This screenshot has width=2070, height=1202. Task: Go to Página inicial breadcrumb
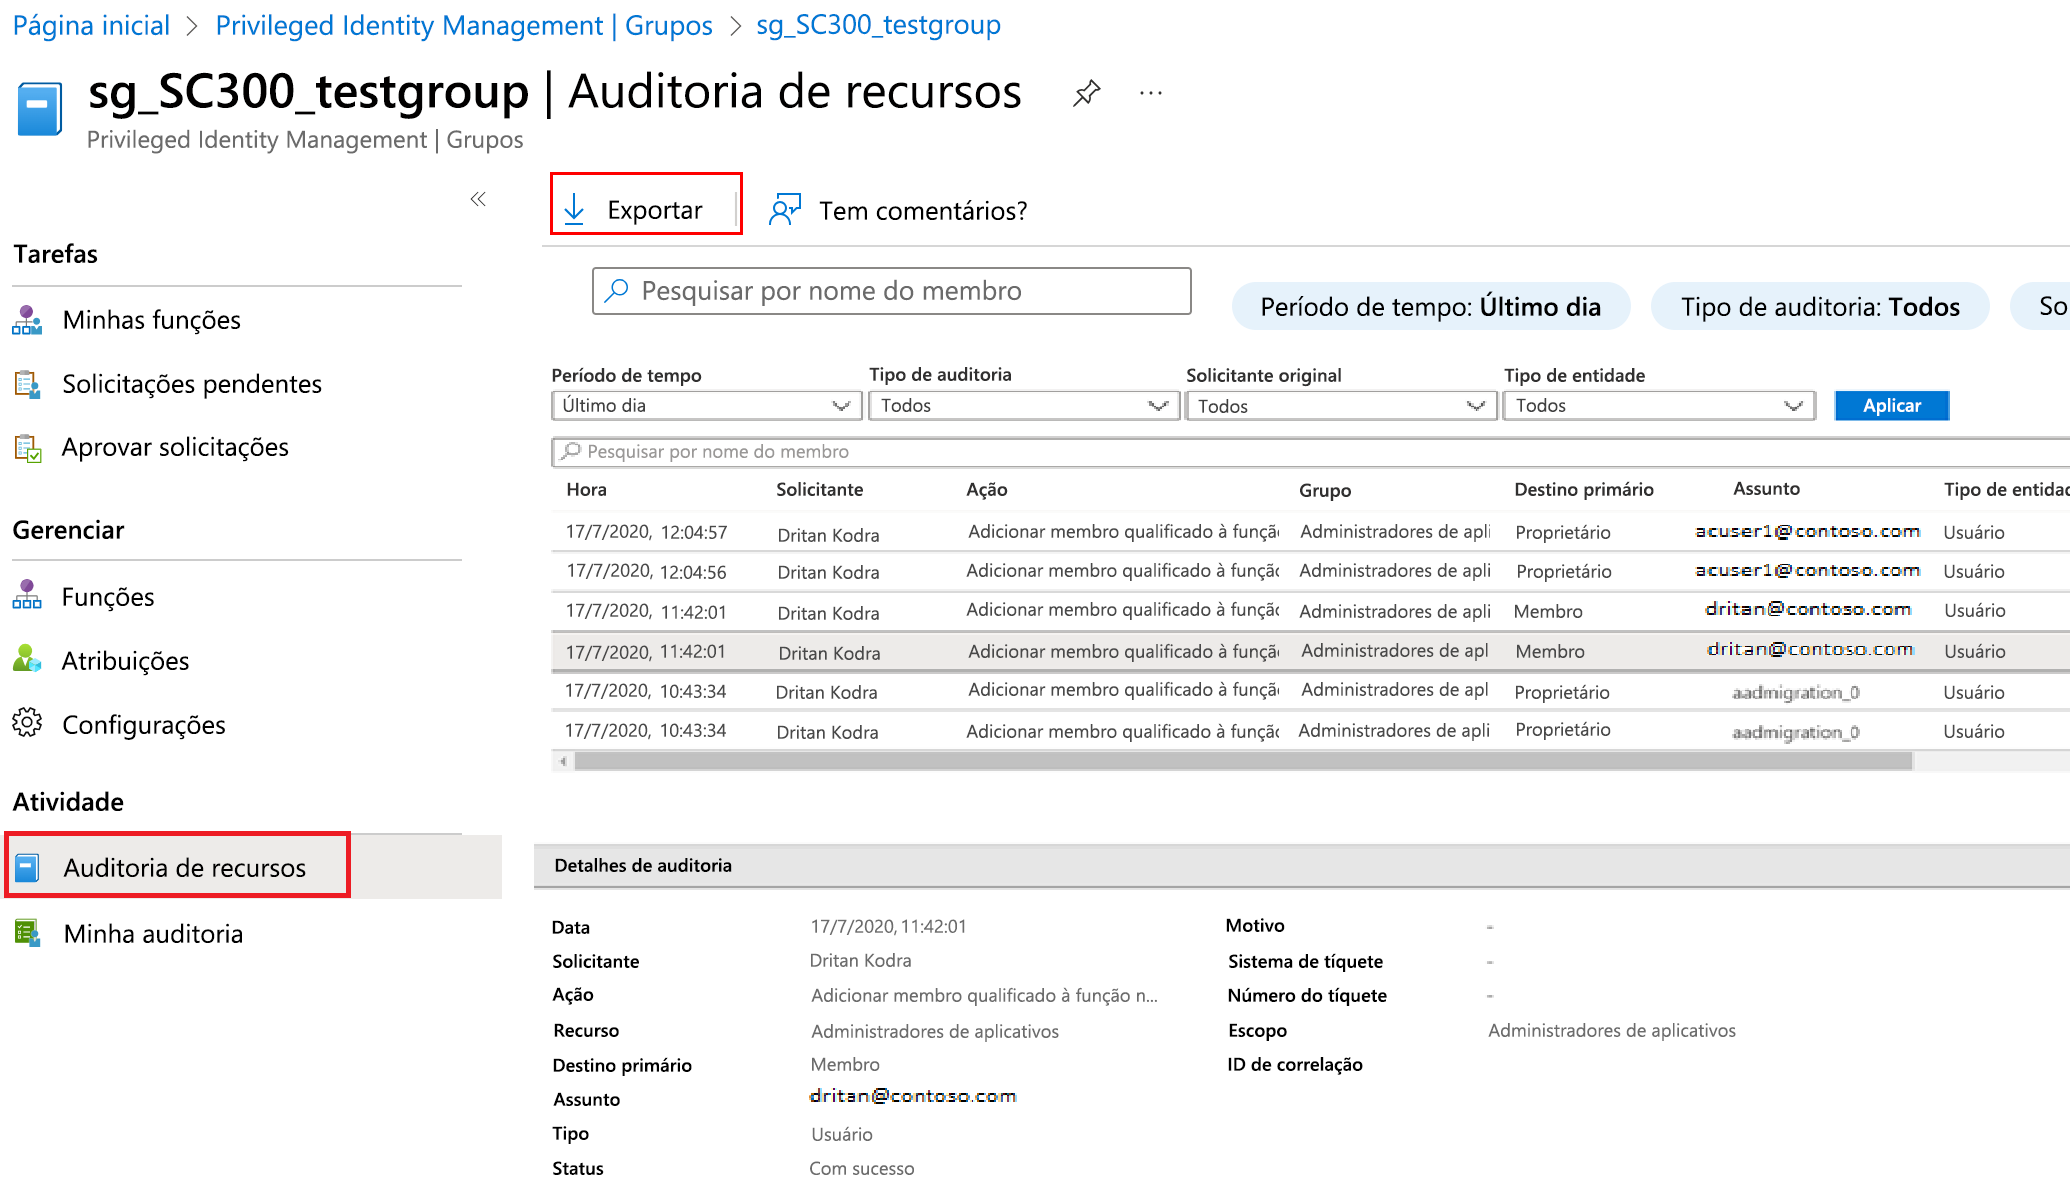pyautogui.click(x=91, y=25)
